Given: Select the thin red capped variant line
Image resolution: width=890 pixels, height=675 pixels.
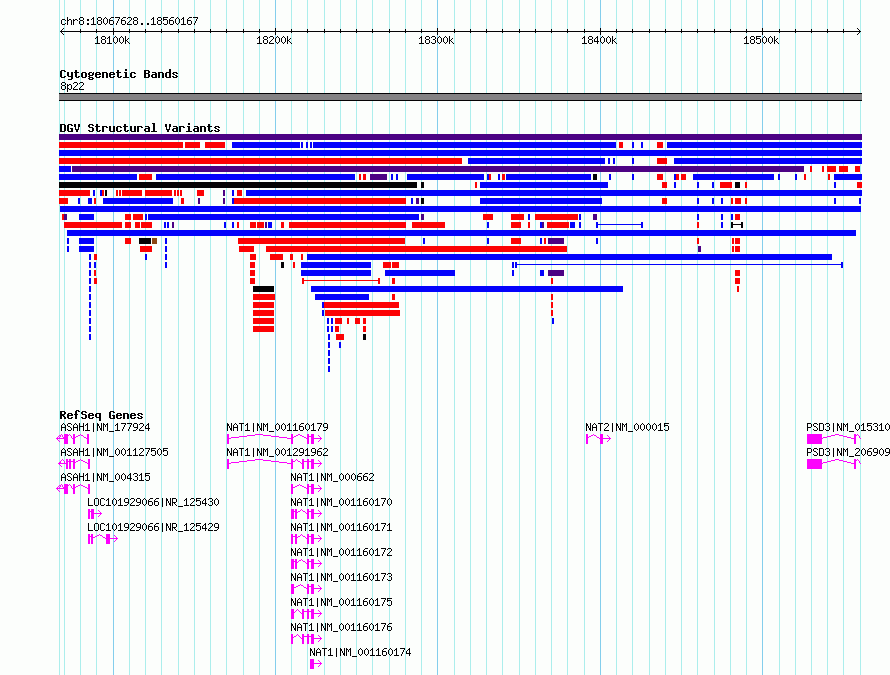Looking at the screenshot, I should (x=341, y=280).
